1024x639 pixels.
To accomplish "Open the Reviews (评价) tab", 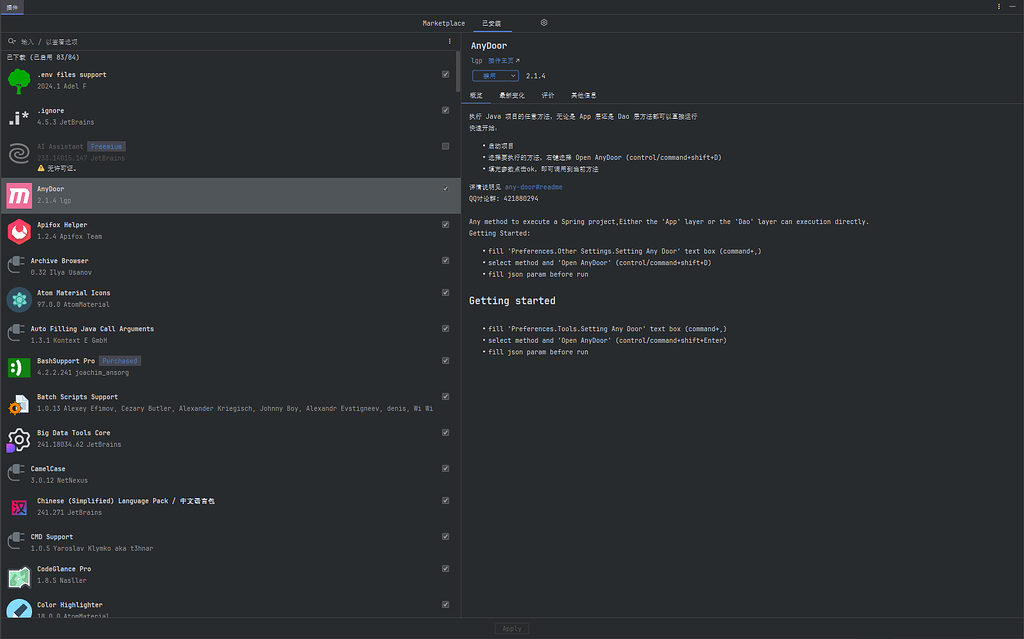I will coord(548,95).
